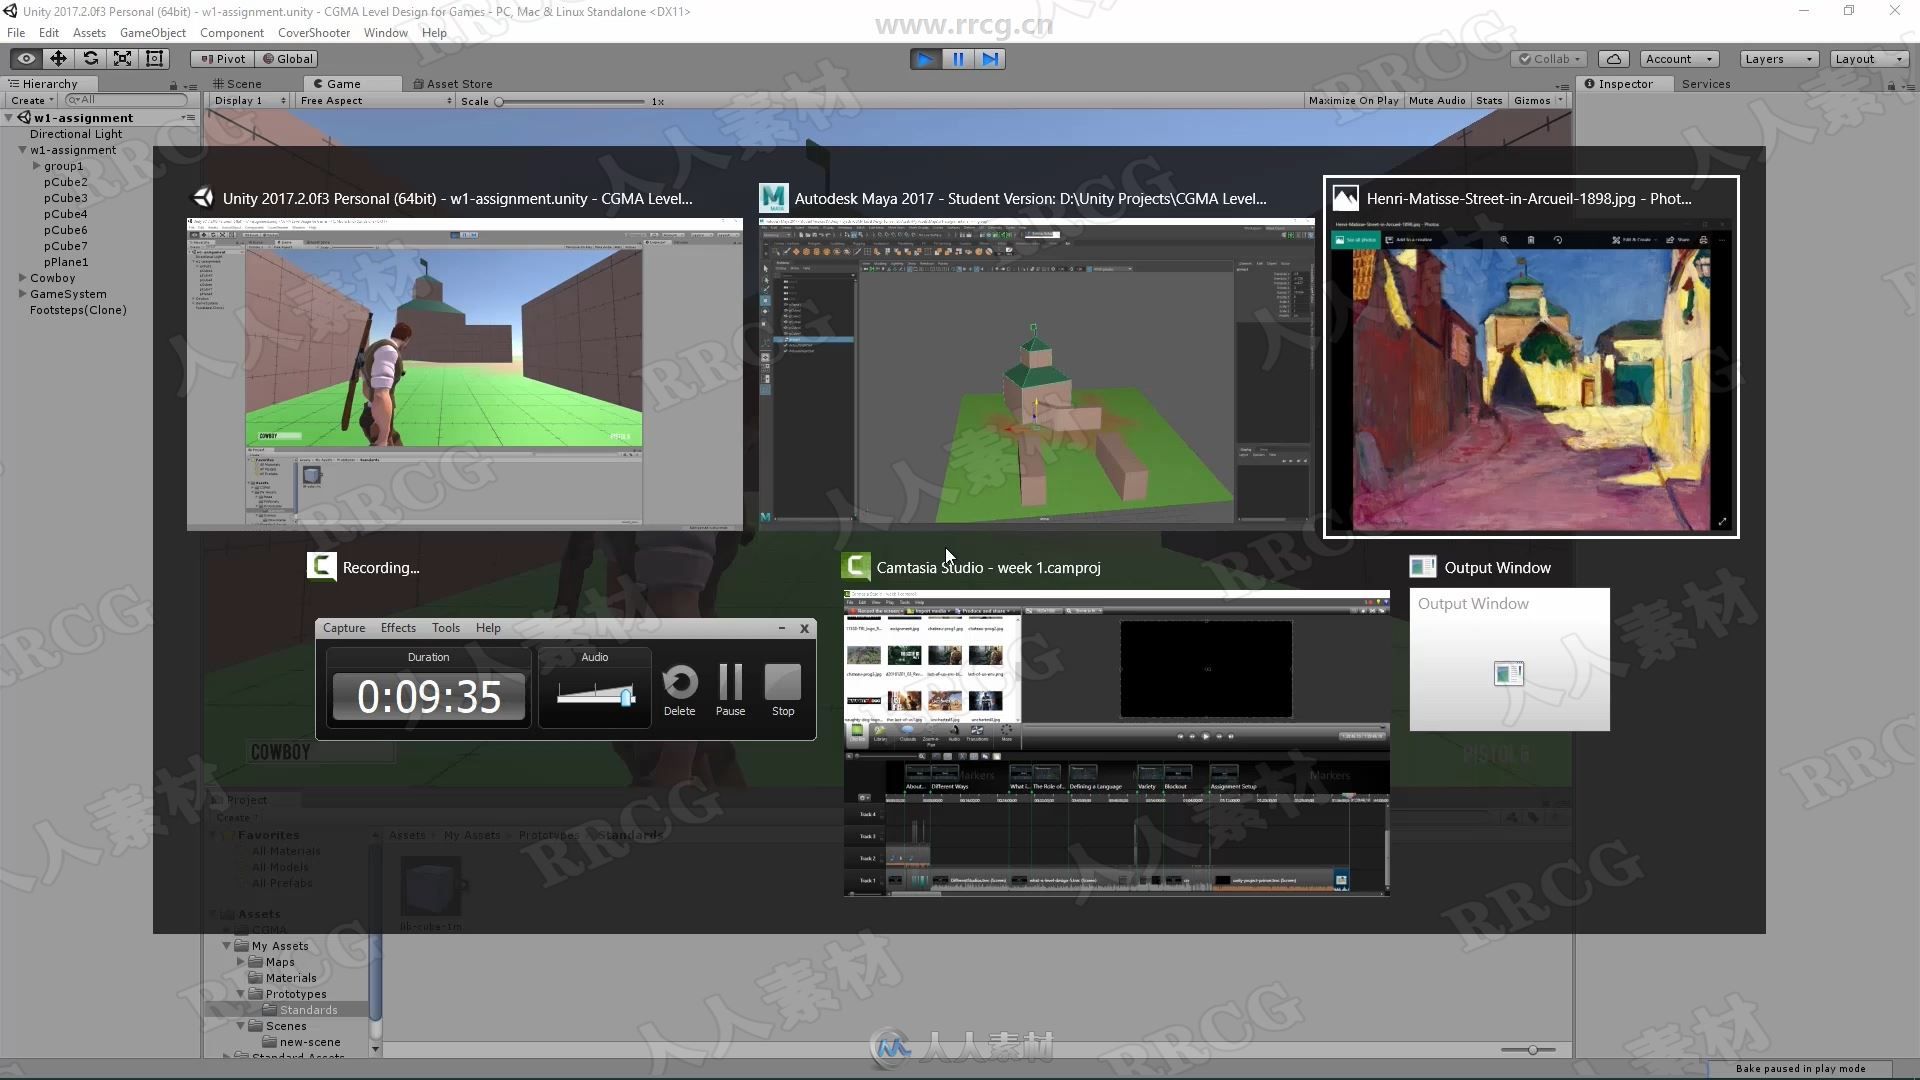Select the Hand tool in Unity toolbar

[x=26, y=59]
